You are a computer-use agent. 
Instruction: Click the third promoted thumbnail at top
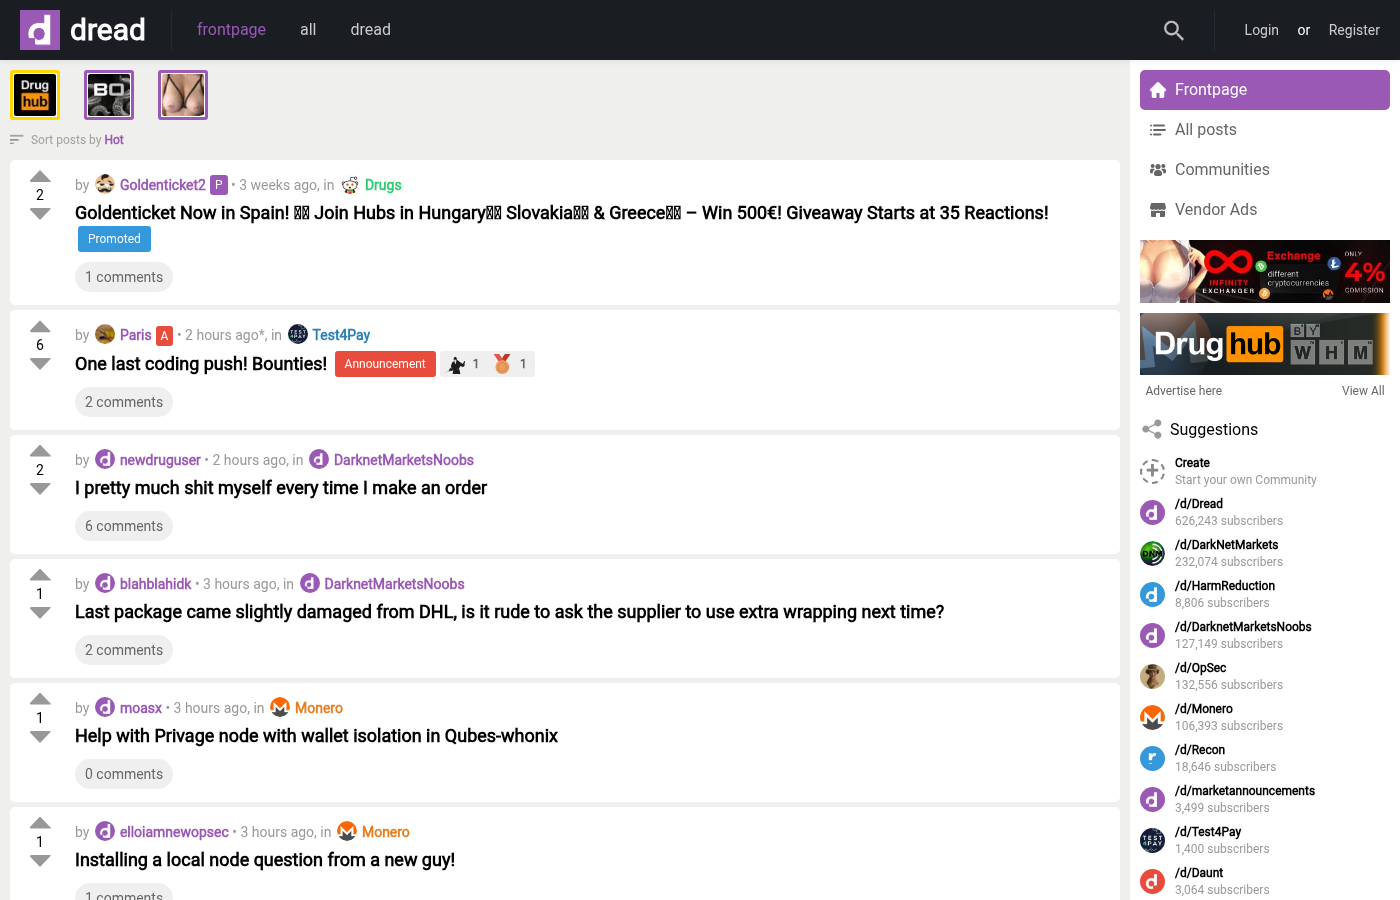183,95
